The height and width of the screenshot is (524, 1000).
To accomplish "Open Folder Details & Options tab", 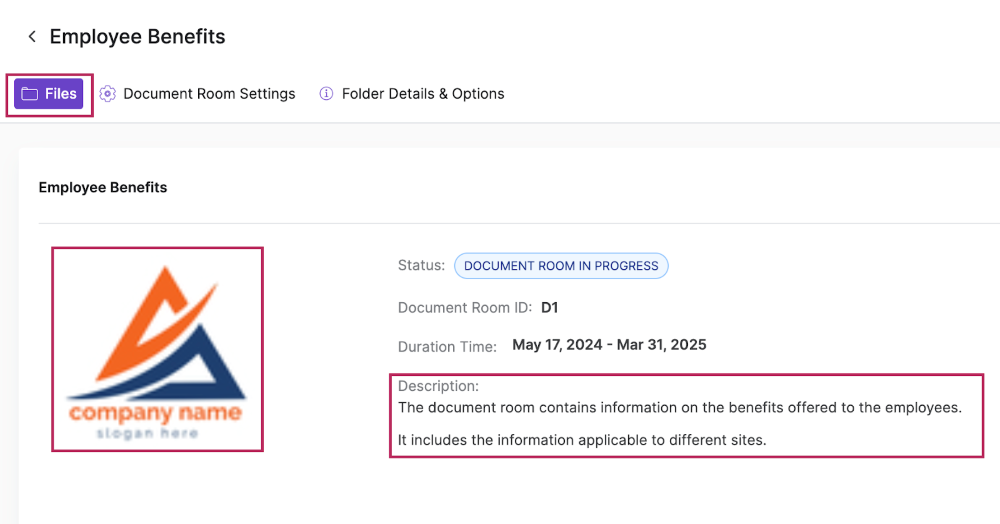I will 412,94.
